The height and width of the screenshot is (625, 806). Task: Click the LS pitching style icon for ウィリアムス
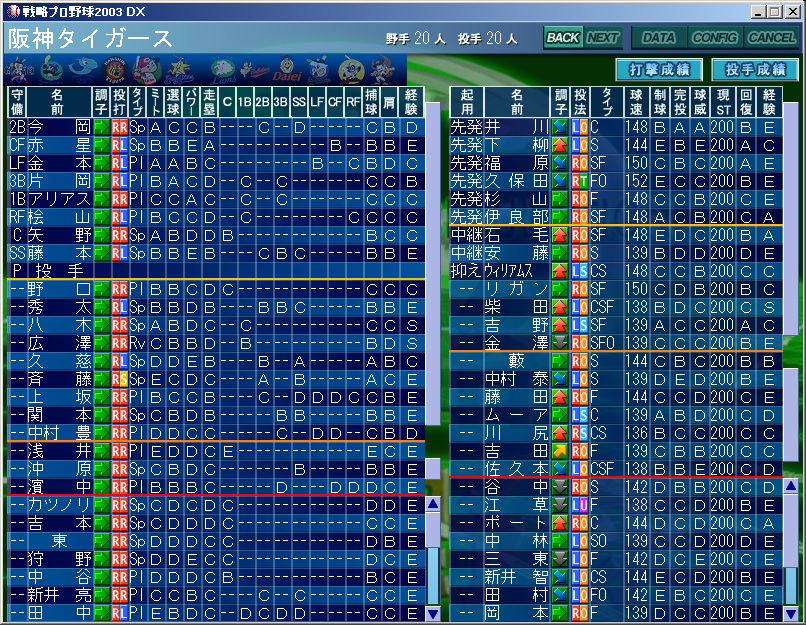click(x=579, y=271)
